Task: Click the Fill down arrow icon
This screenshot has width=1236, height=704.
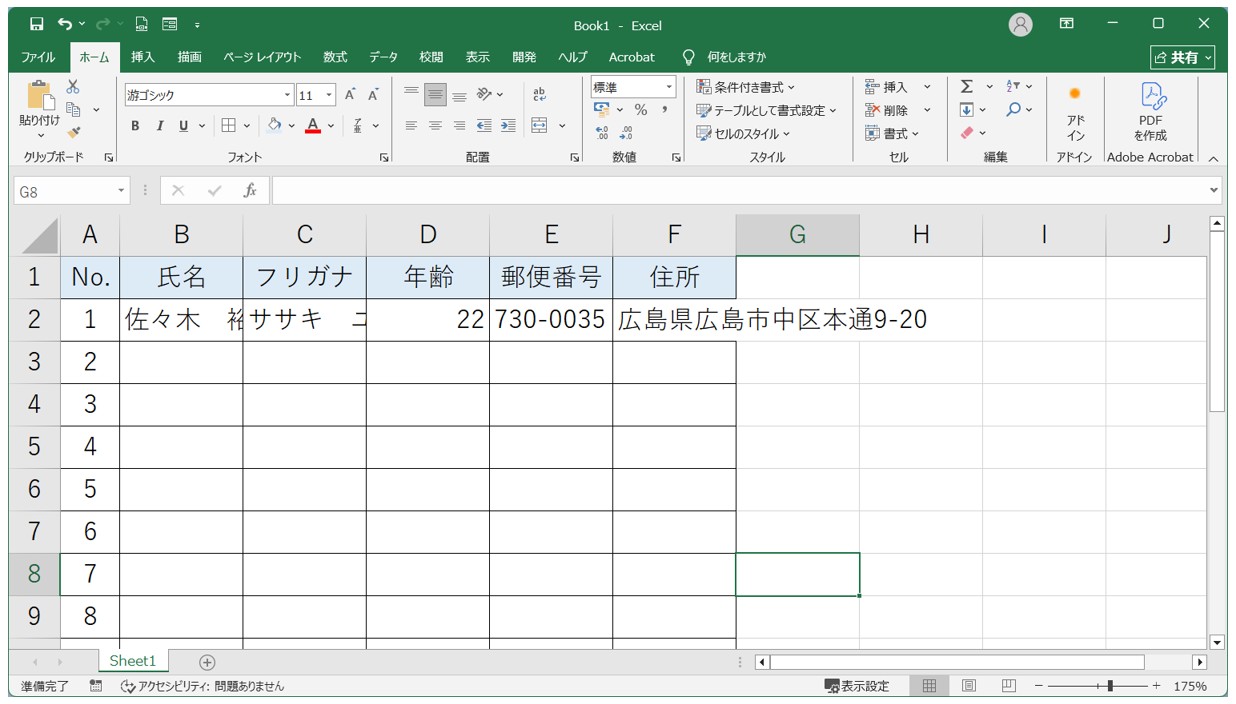Action: click(967, 110)
